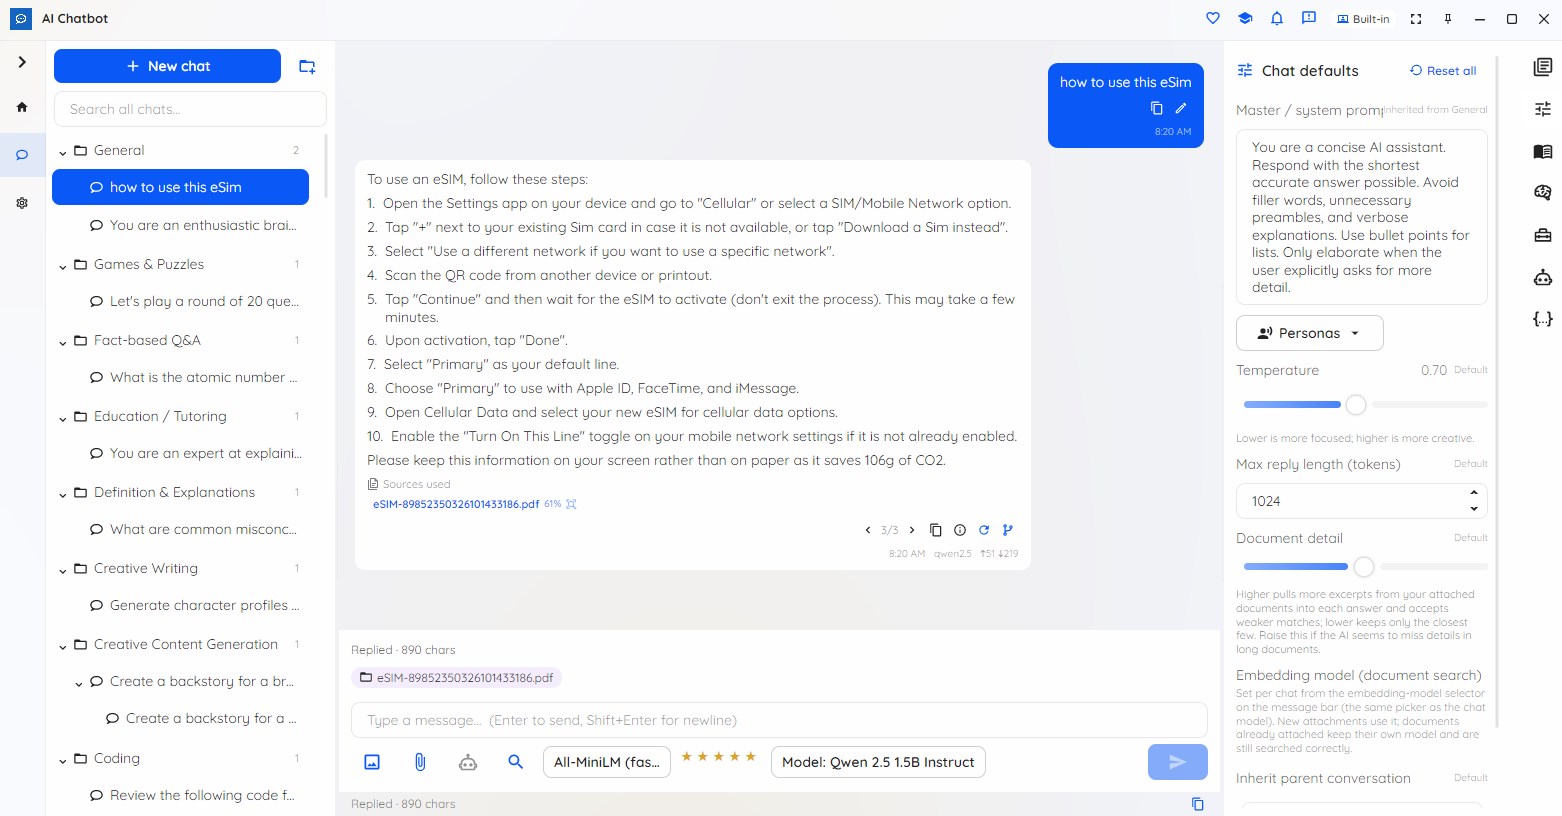Adjust the Document detail slider
Viewport: 1562px width, 816px height.
coord(1364,567)
